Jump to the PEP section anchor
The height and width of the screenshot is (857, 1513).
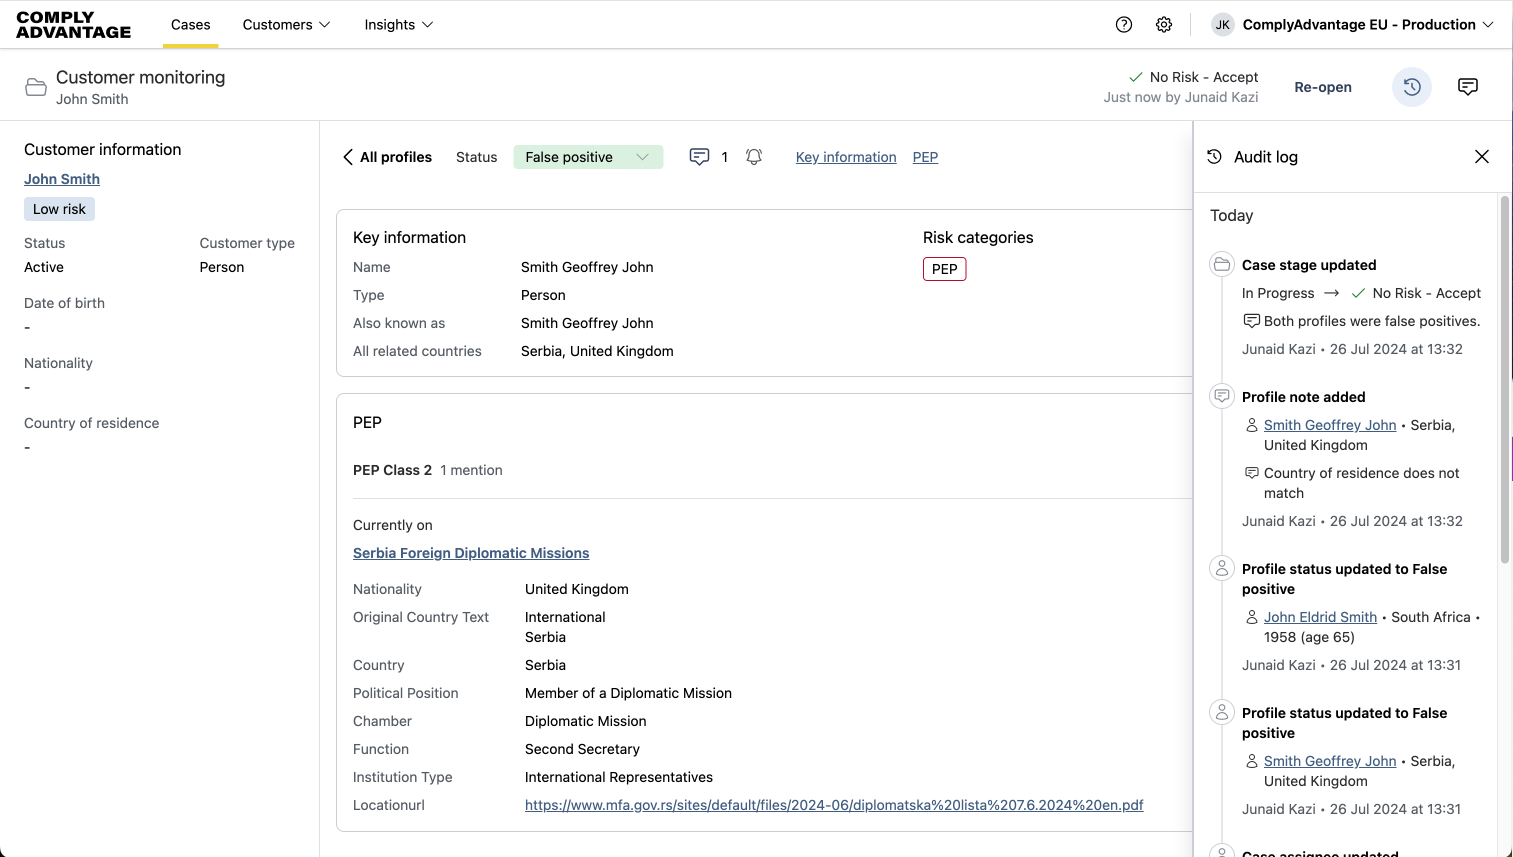(x=925, y=157)
